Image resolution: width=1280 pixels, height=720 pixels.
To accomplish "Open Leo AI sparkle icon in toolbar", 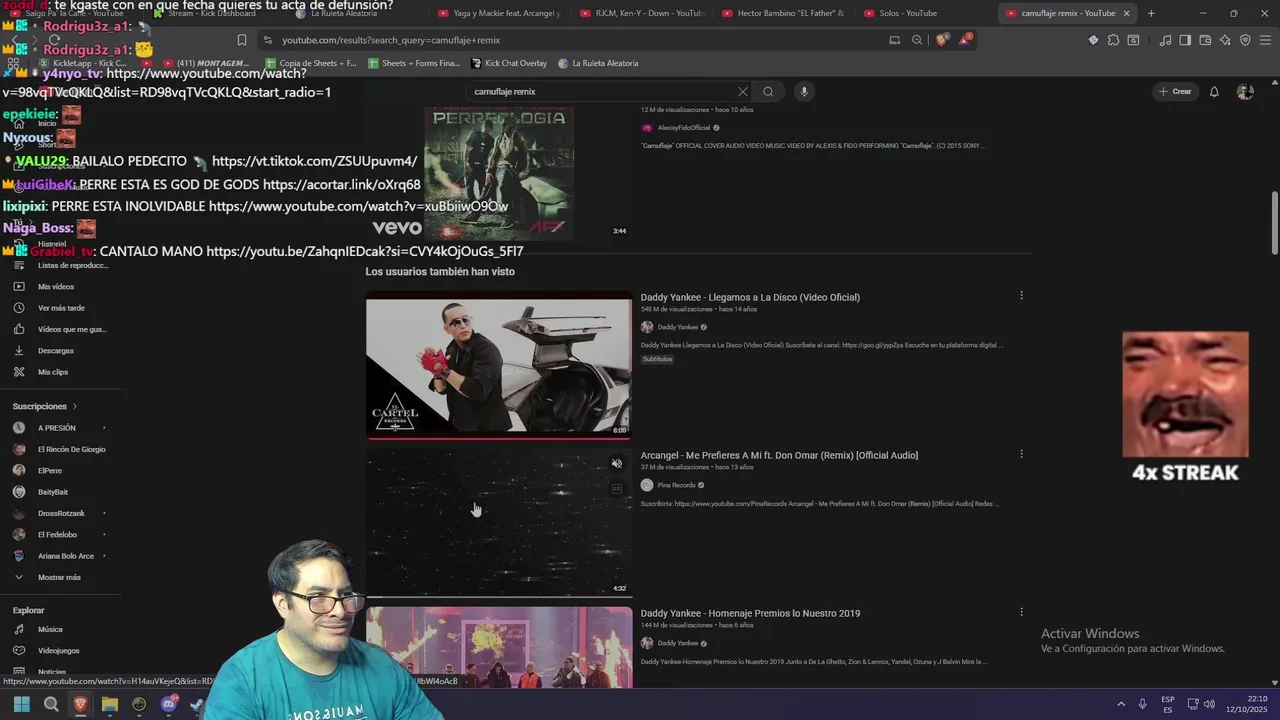I will (x=1225, y=40).
